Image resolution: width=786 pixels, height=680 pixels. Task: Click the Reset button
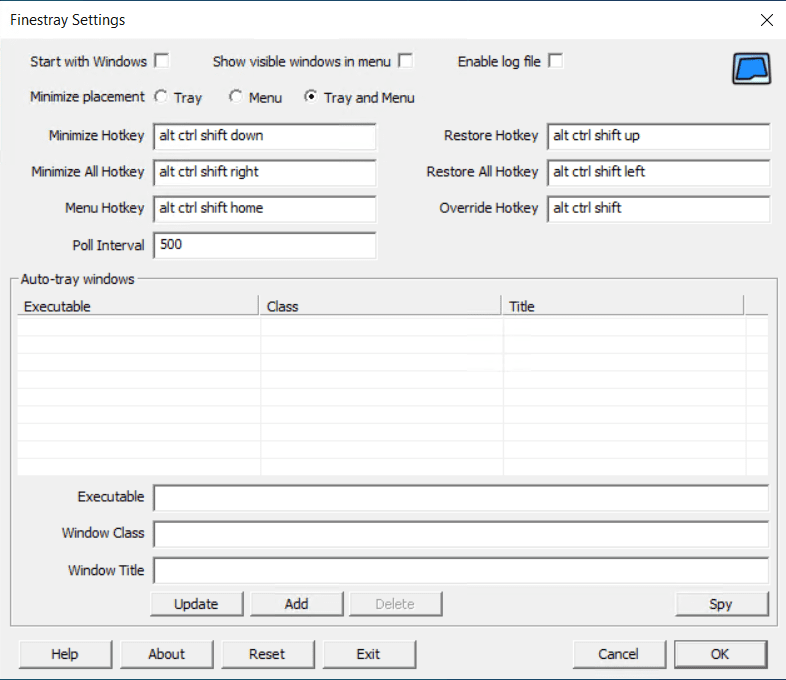tap(268, 654)
